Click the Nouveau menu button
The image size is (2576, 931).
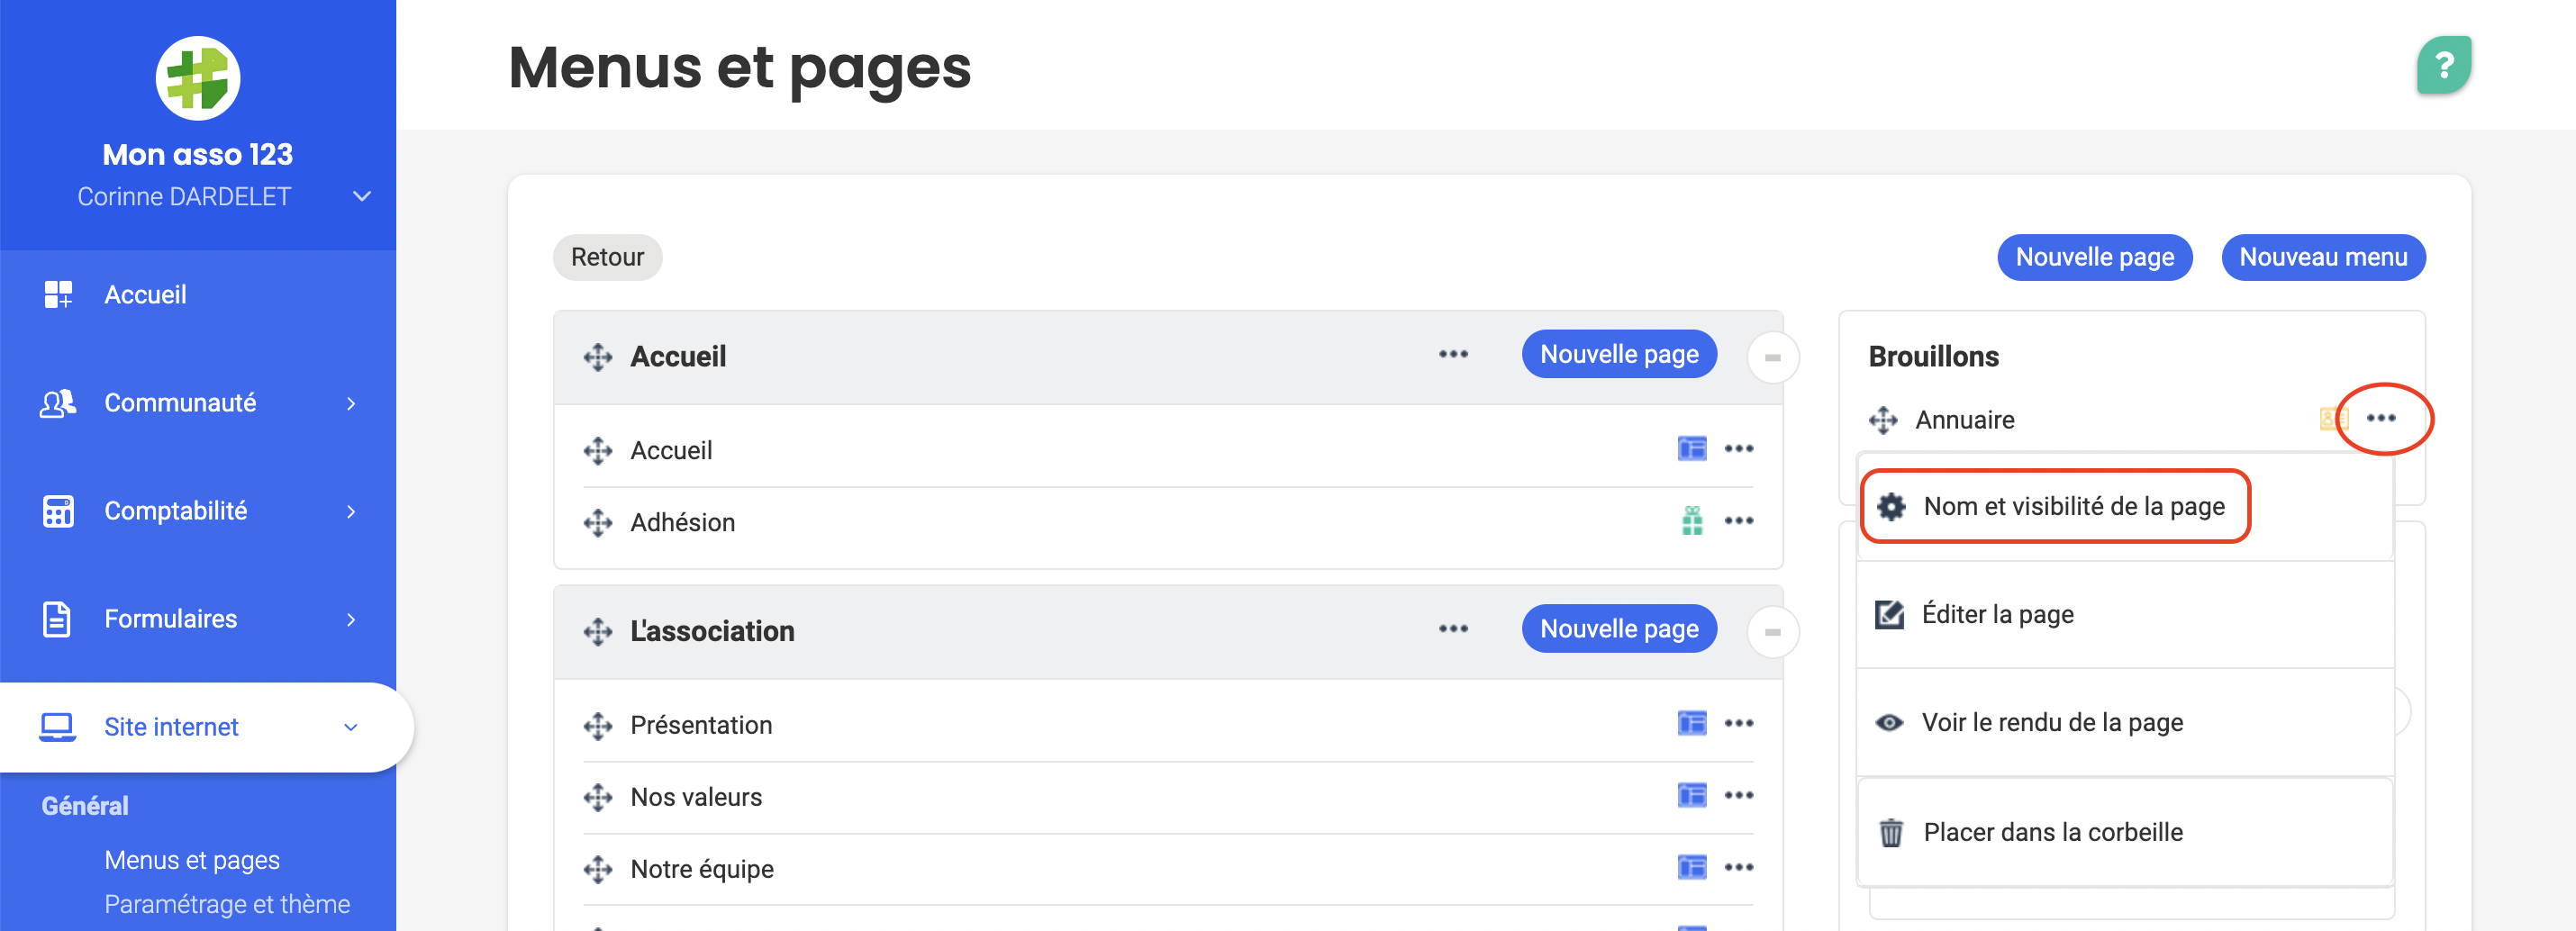point(2322,258)
